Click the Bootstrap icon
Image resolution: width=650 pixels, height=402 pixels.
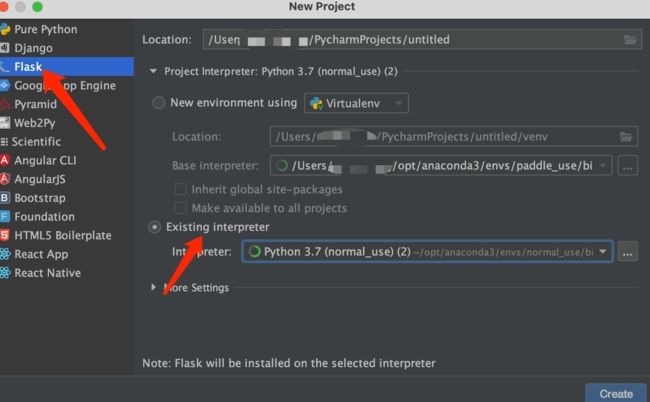(5, 198)
